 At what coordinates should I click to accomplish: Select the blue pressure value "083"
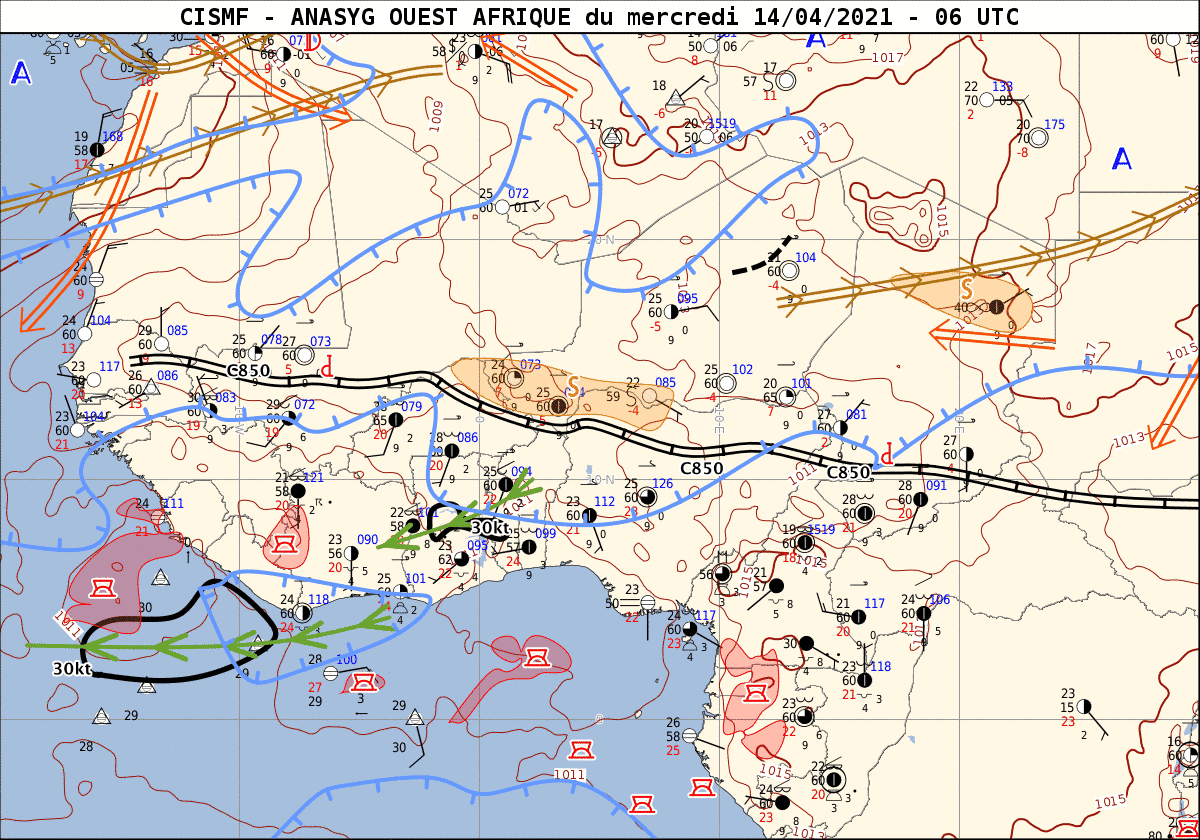[x=226, y=398]
